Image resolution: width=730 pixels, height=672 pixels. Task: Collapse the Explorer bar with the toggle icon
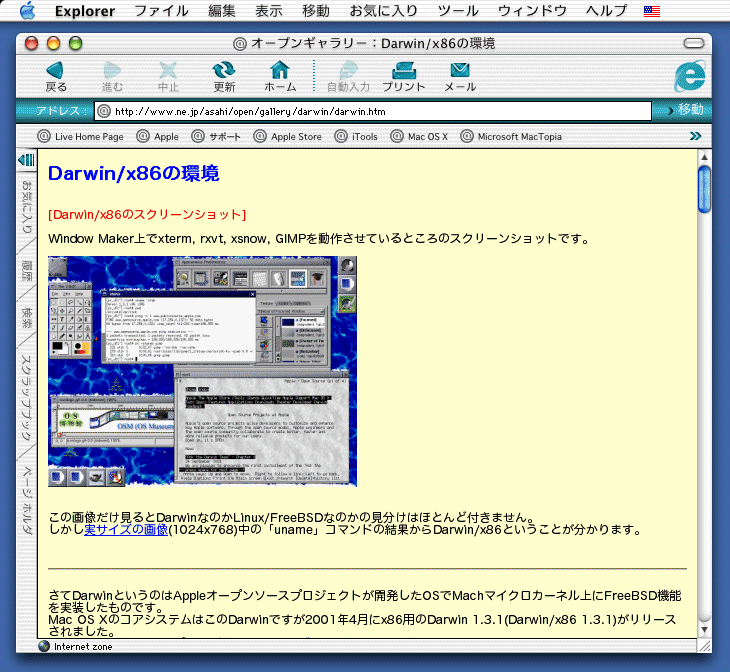27,160
